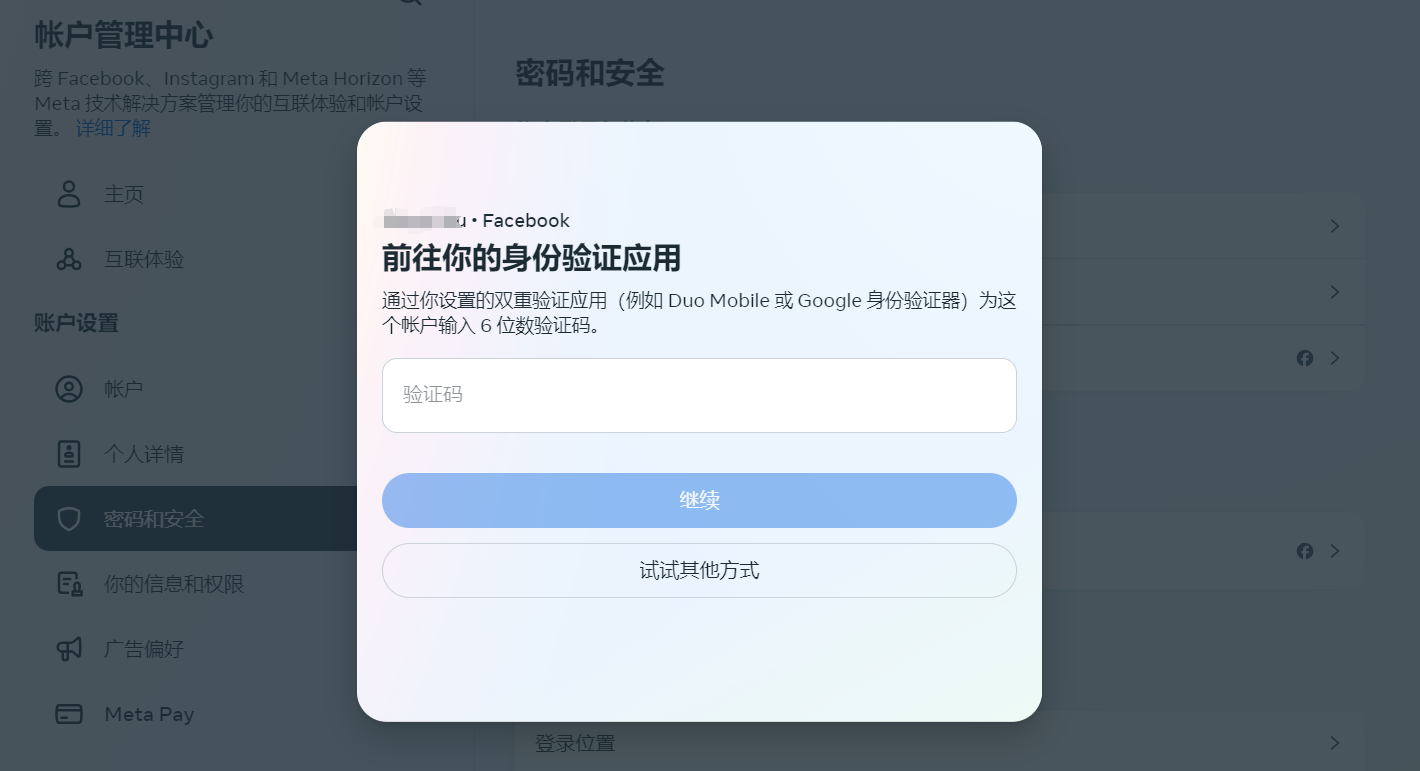
Task: Click the 你的信息和权限 document lock icon
Action: coord(69,584)
